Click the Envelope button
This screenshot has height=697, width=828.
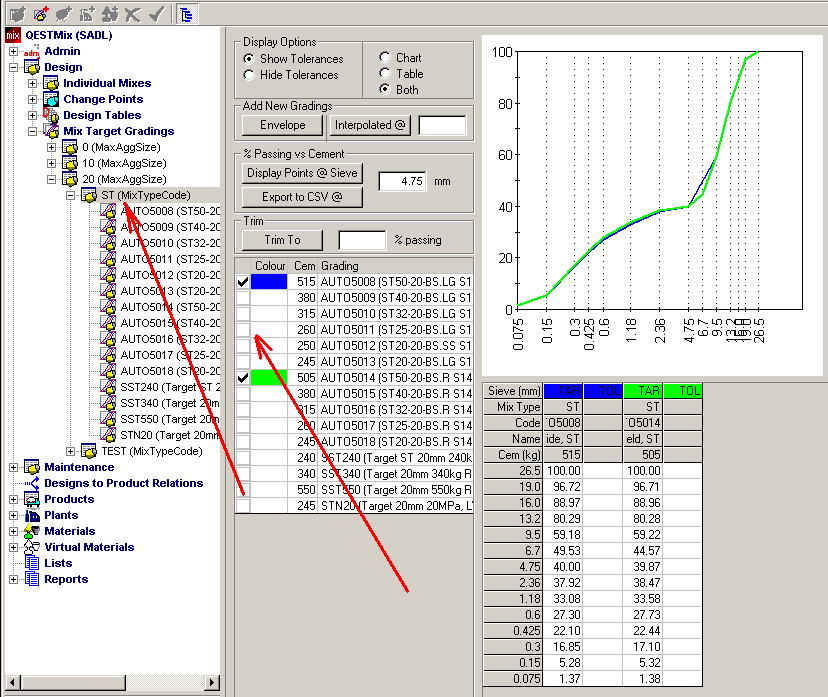tap(283, 125)
